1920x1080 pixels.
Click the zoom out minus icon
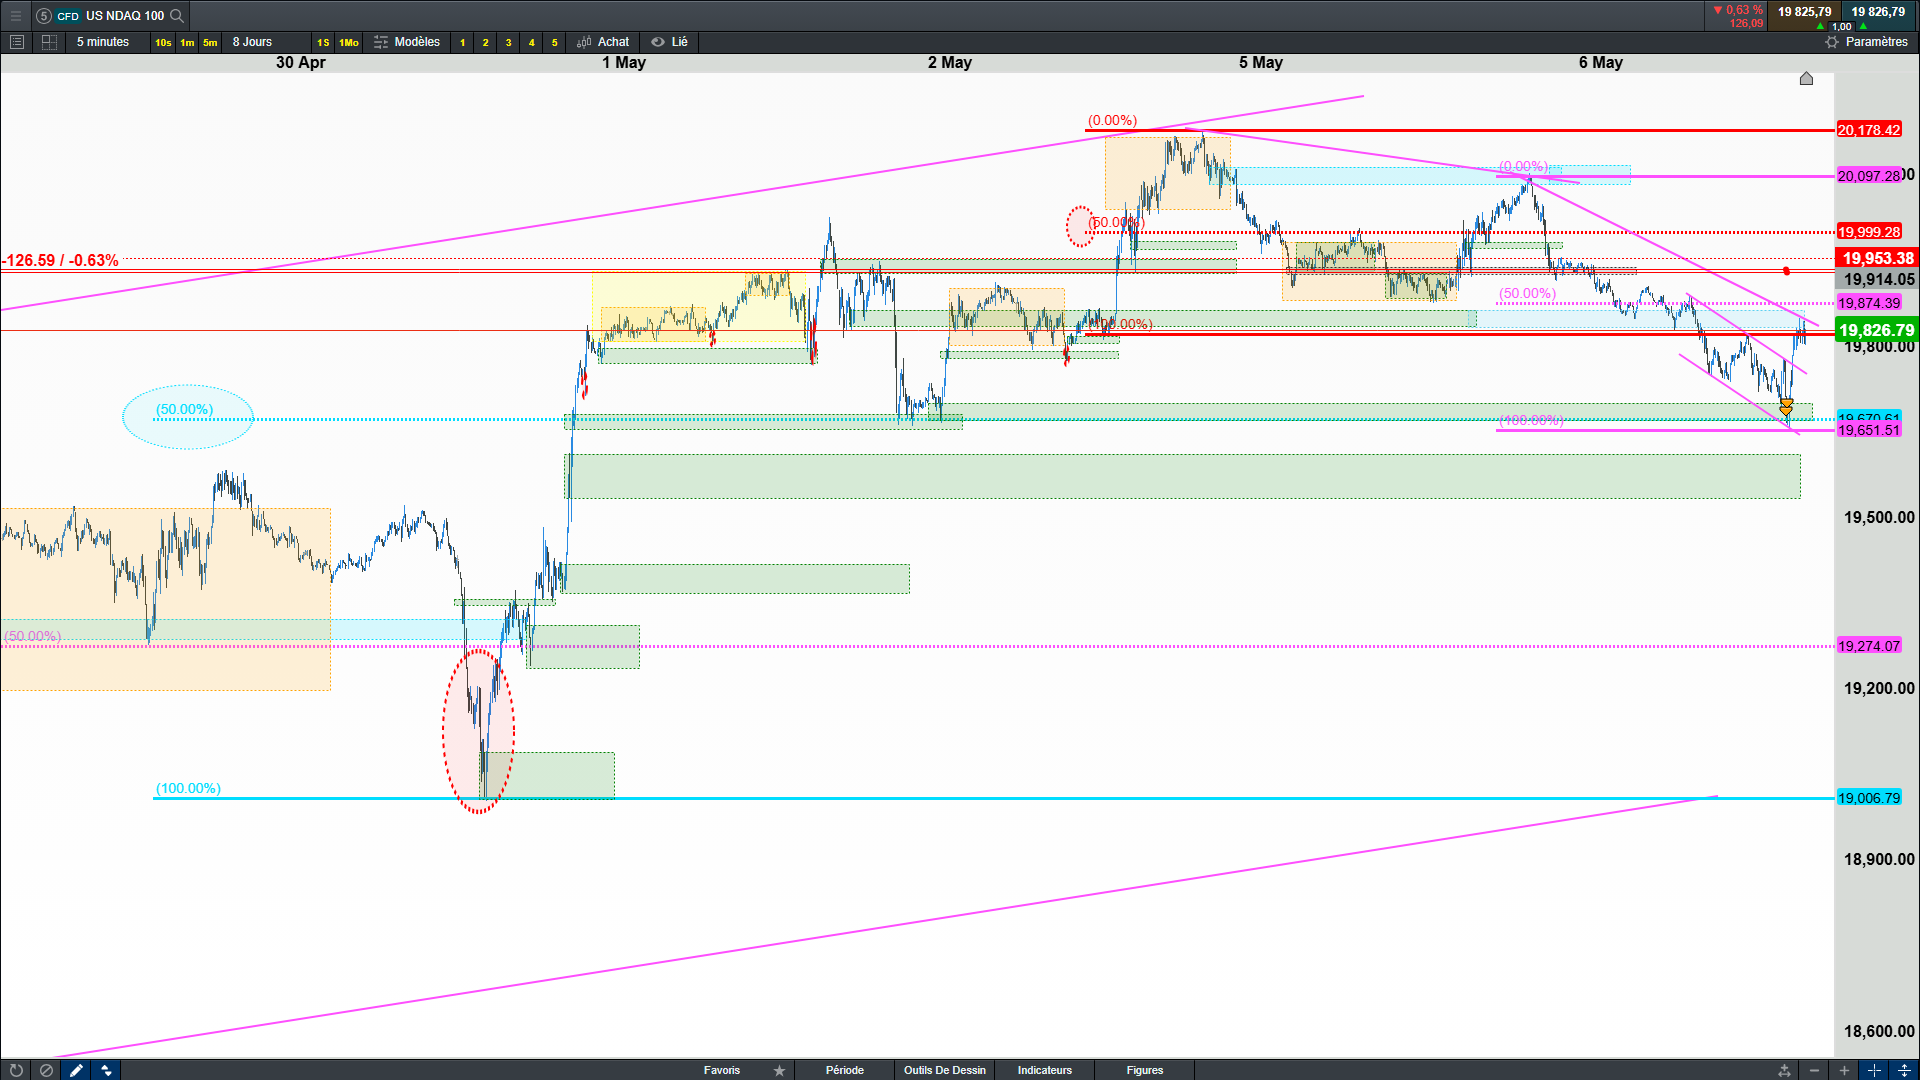coord(1814,1070)
